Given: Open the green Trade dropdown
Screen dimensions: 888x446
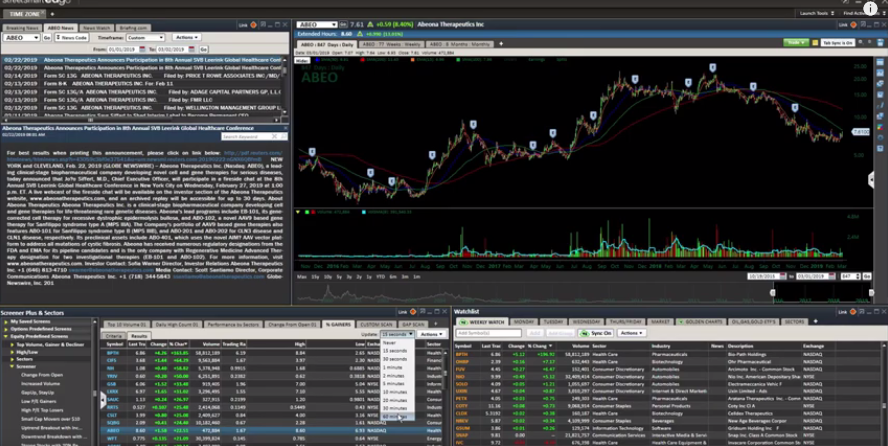Looking at the screenshot, I should click(796, 42).
